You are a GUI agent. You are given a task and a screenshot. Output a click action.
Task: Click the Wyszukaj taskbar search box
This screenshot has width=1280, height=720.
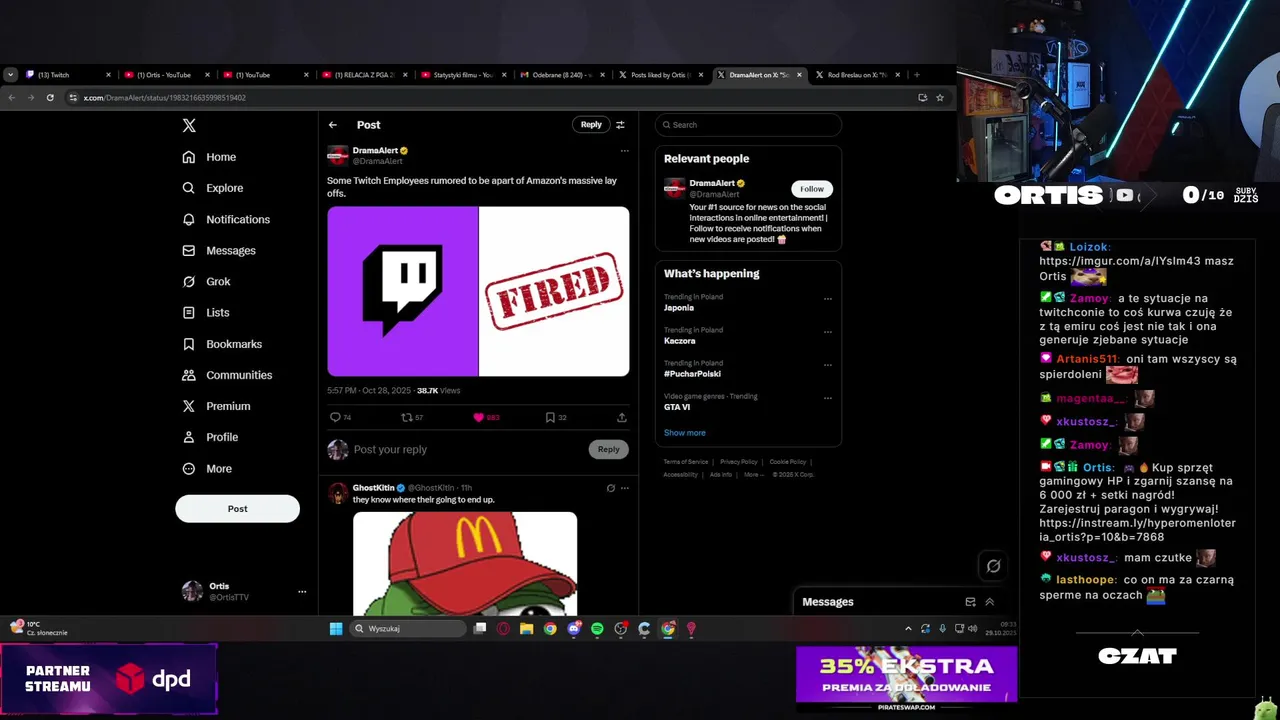pyautogui.click(x=408, y=629)
